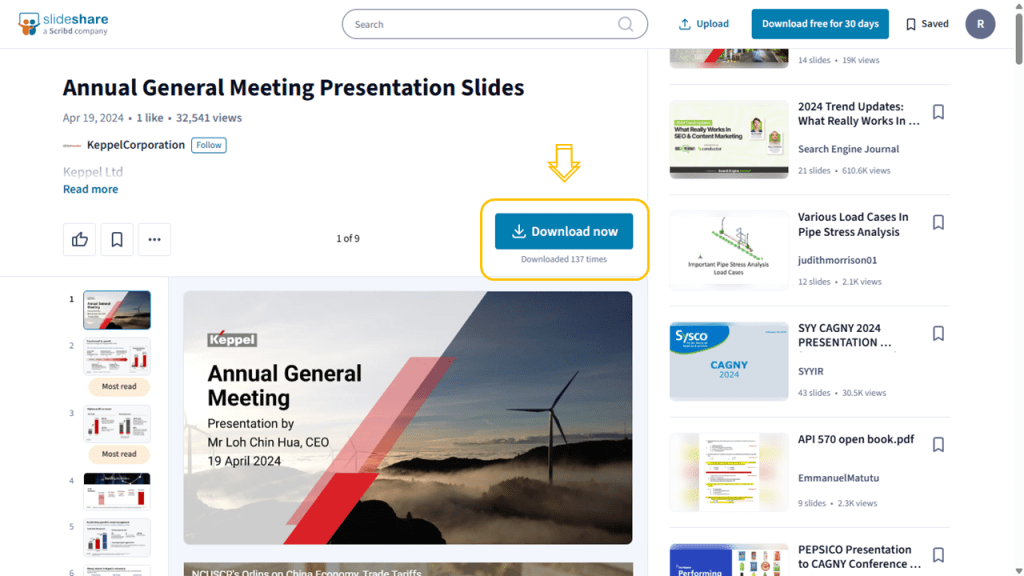Open Various Load Cases In Pipe Stress Analysis
Image resolution: width=1024 pixels, height=576 pixels.
coord(853,225)
